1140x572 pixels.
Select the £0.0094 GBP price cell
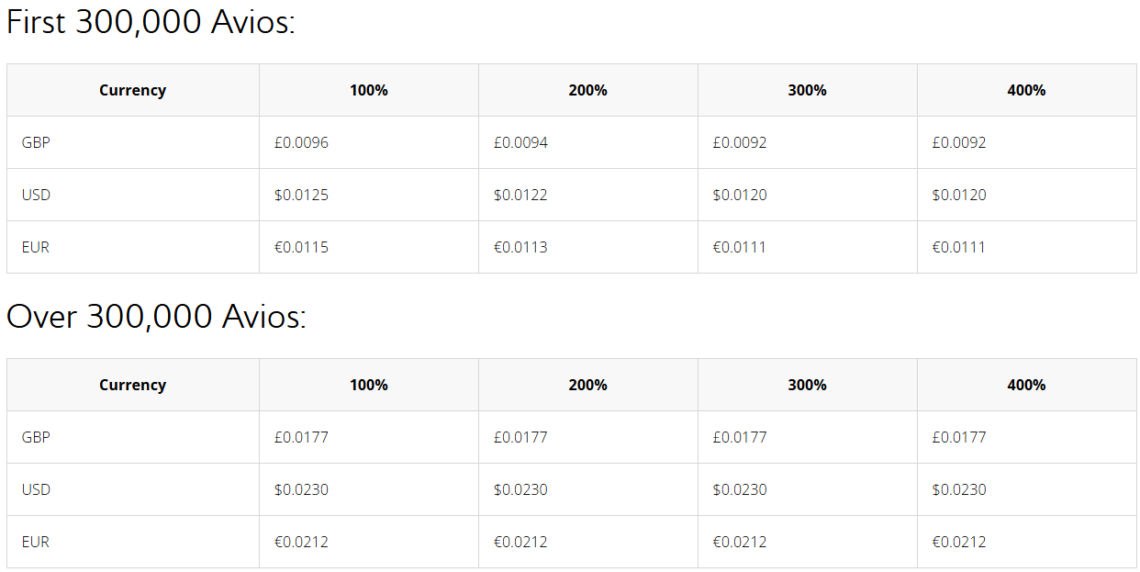pos(520,143)
